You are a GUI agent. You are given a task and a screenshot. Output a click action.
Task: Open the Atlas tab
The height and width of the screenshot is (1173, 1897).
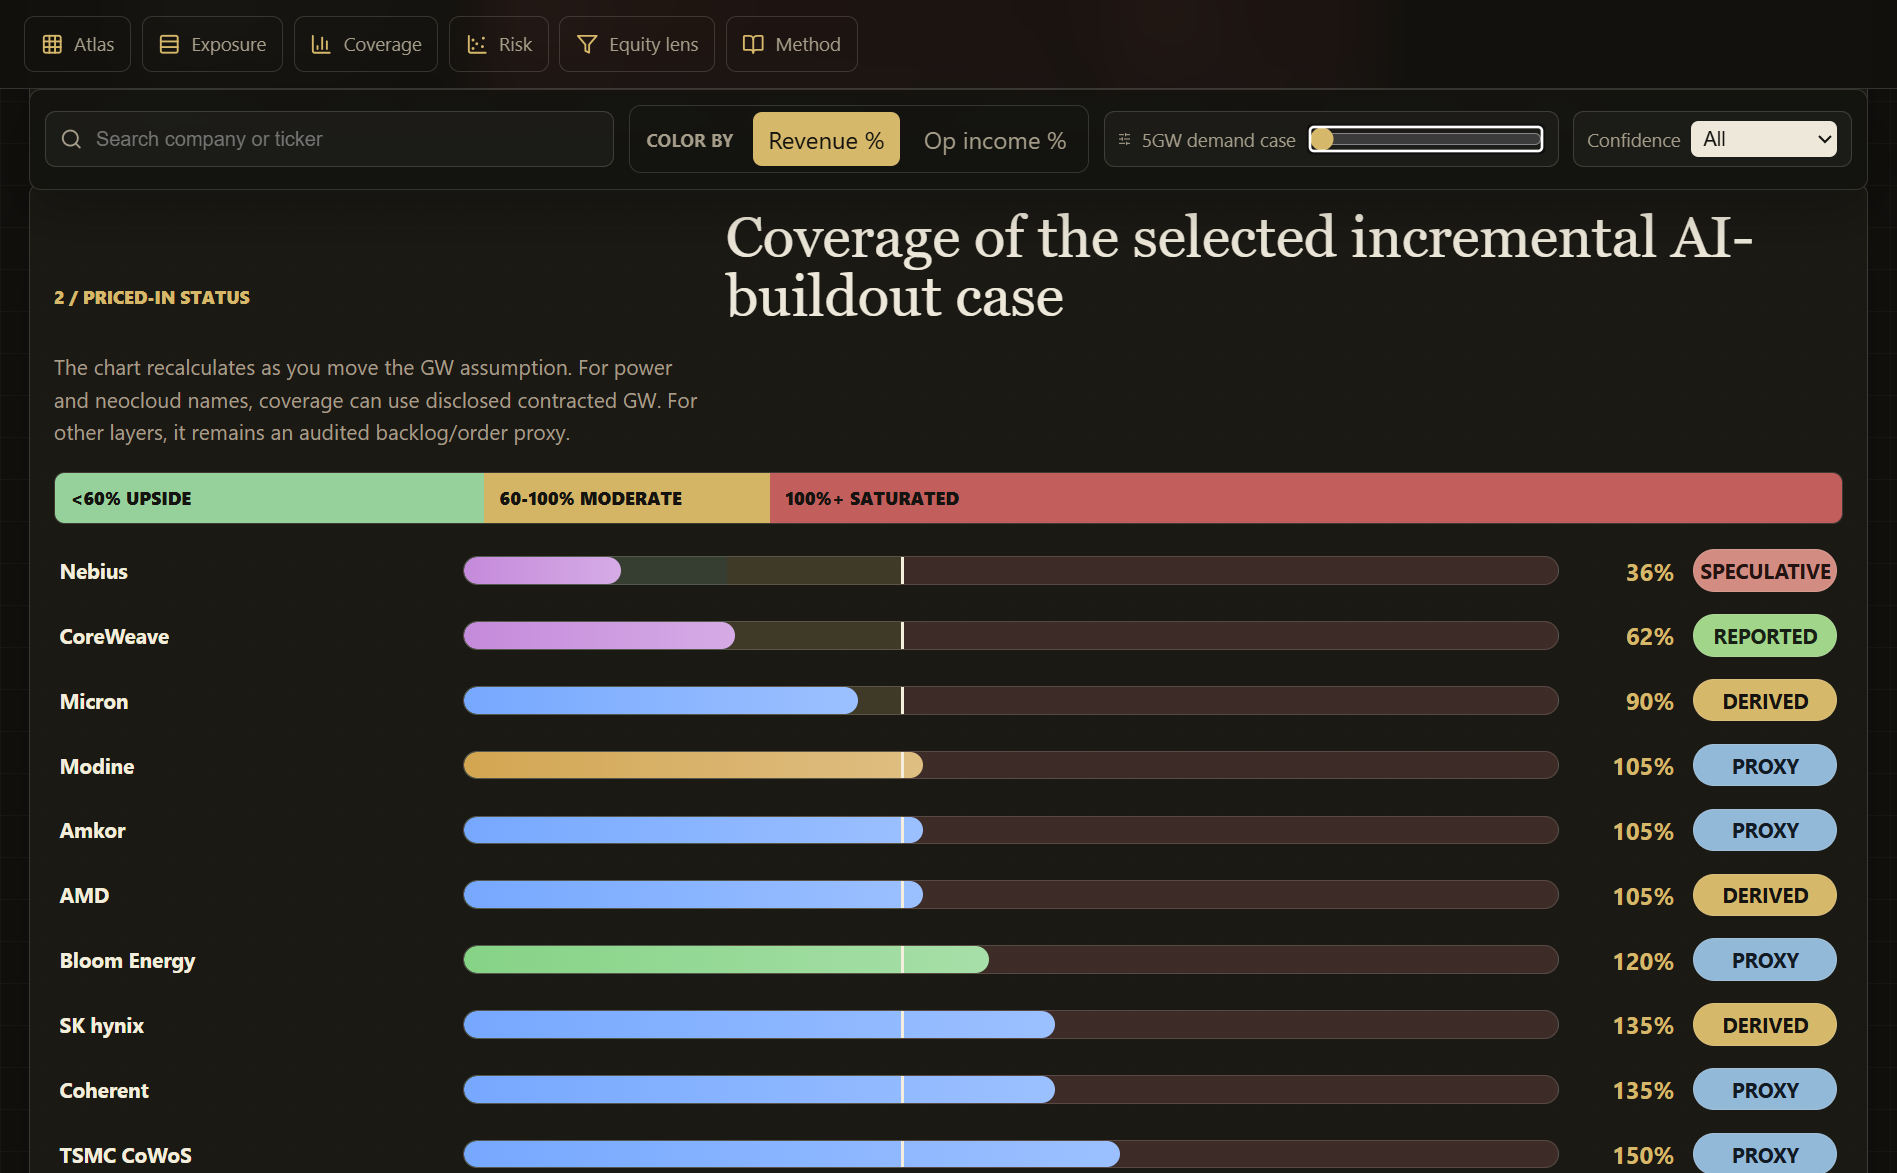[x=77, y=44]
